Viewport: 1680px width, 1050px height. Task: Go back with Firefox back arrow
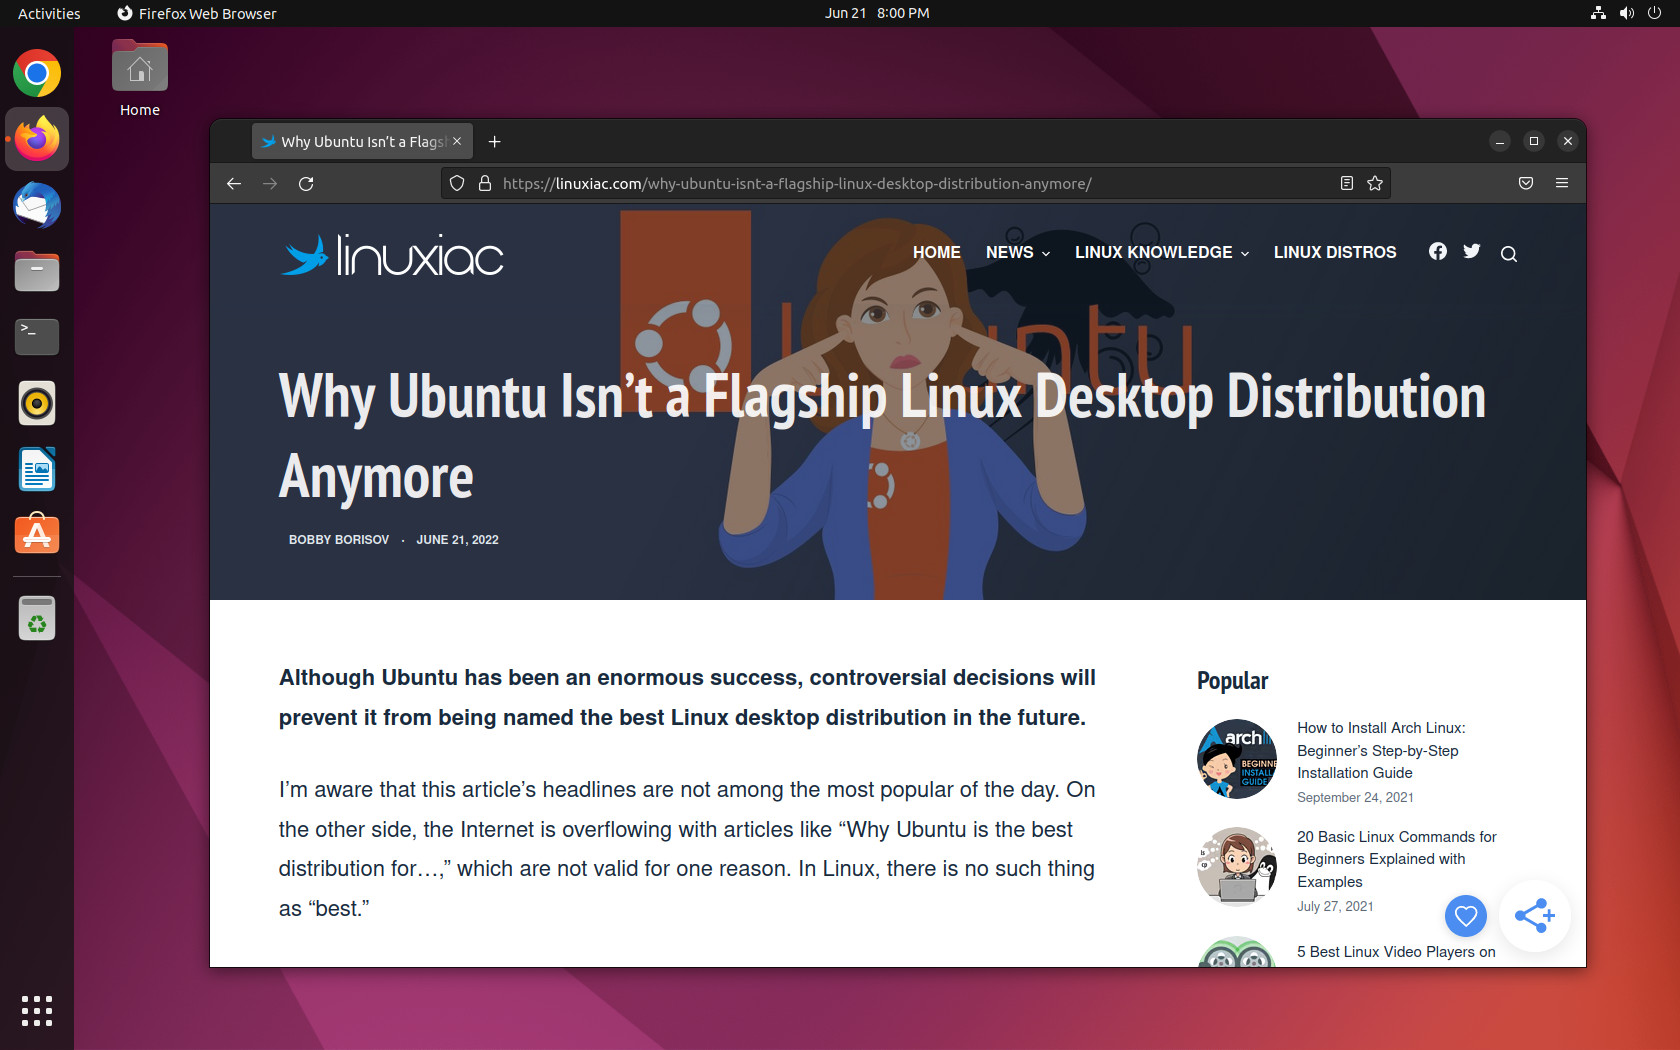(234, 184)
